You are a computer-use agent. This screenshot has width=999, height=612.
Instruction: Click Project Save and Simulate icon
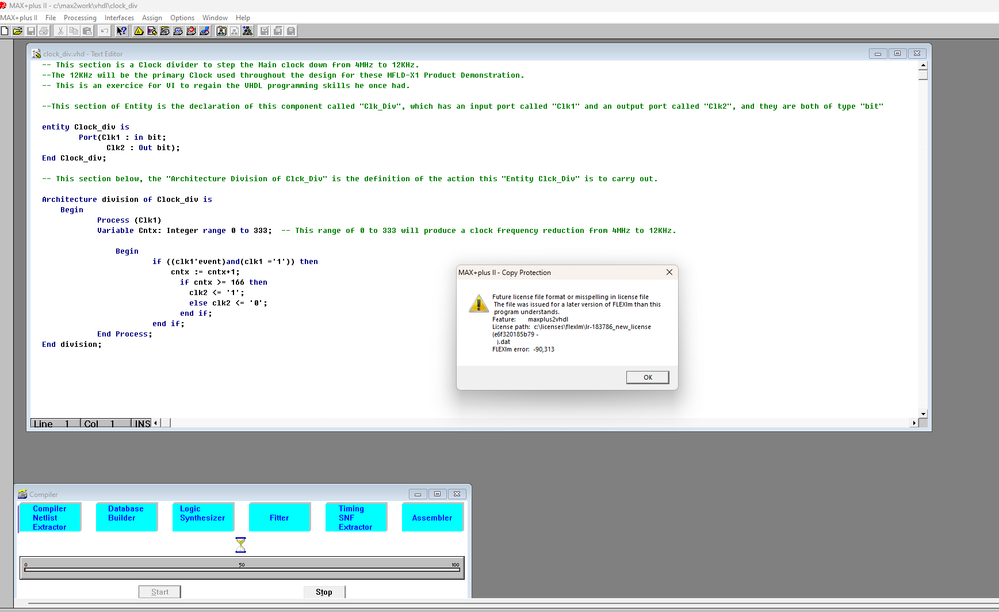point(291,31)
